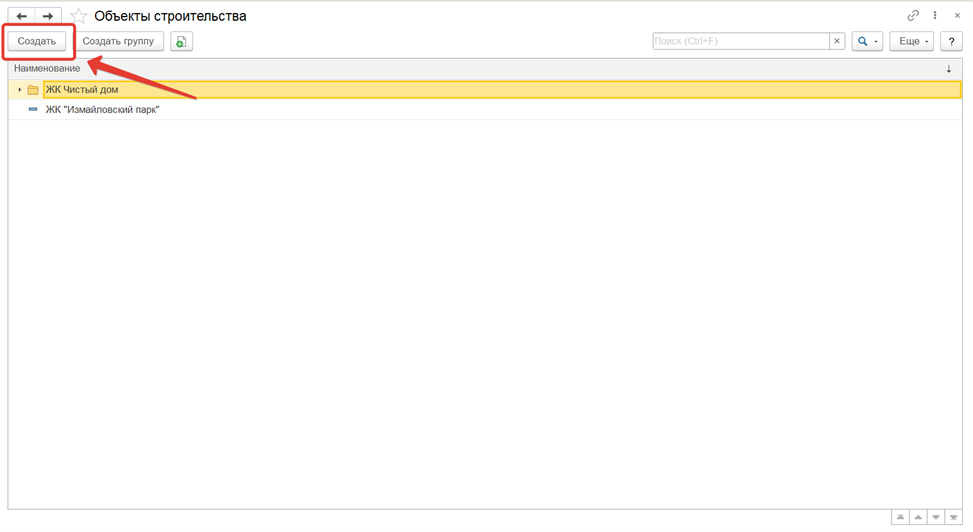Copy the link using the chain icon
Screen dimensions: 973x532
pyautogui.click(x=913, y=16)
